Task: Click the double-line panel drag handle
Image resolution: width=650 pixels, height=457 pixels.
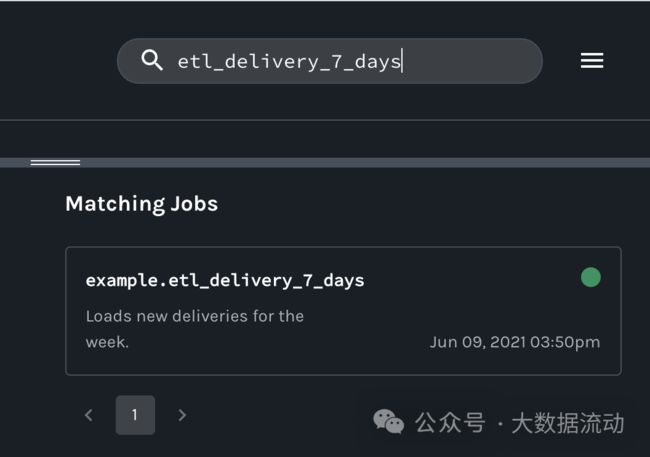Action: coord(55,162)
